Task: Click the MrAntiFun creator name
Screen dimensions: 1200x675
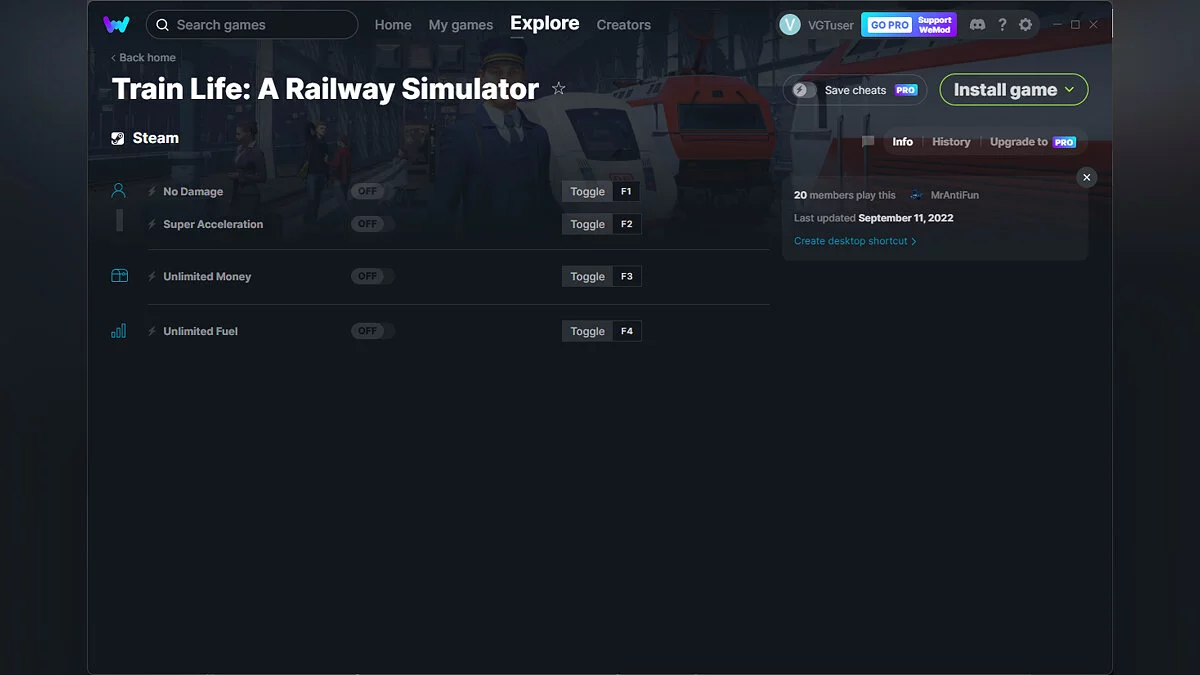Action: pos(955,195)
